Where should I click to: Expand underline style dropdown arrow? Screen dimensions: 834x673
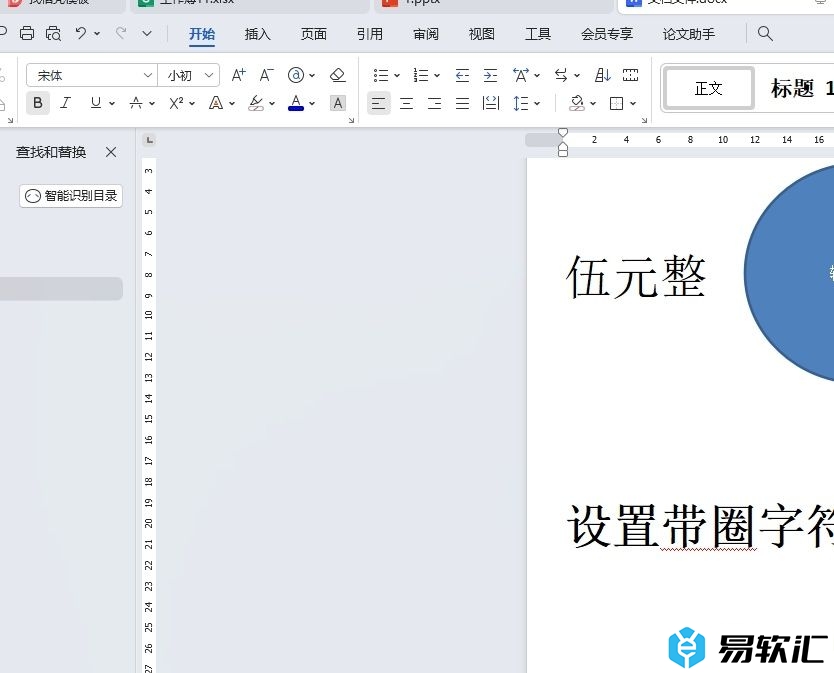(112, 103)
